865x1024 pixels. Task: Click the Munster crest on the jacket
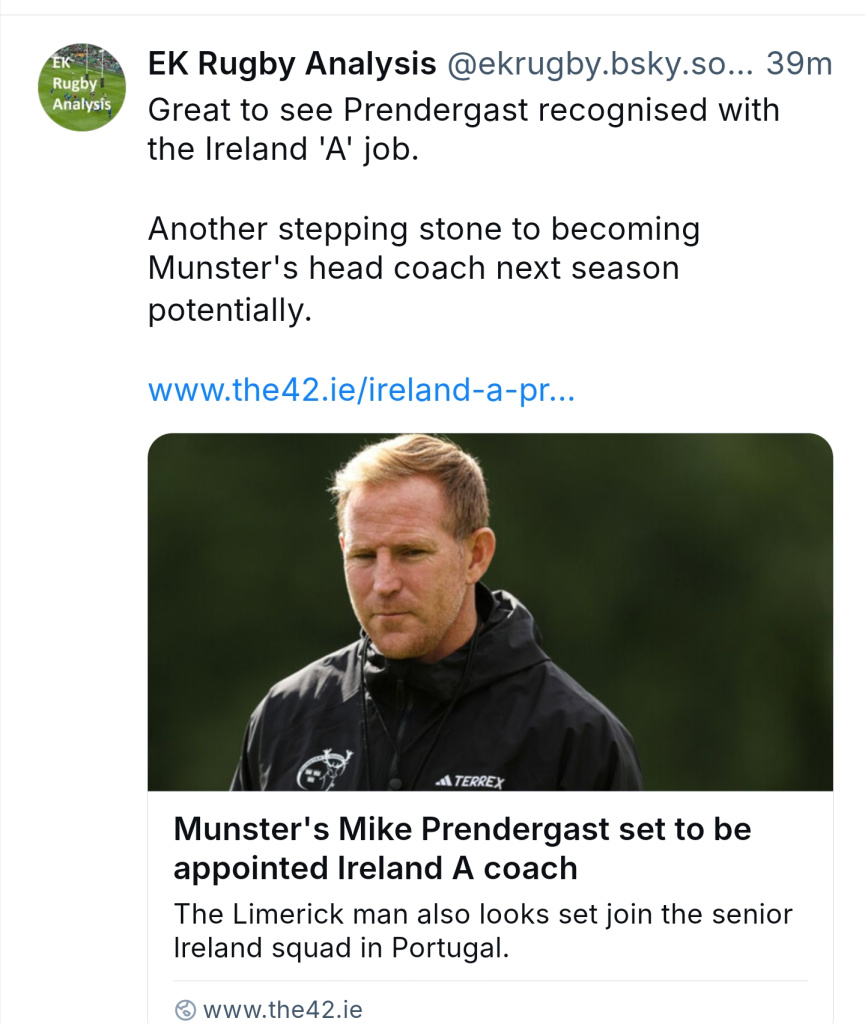pyautogui.click(x=325, y=768)
